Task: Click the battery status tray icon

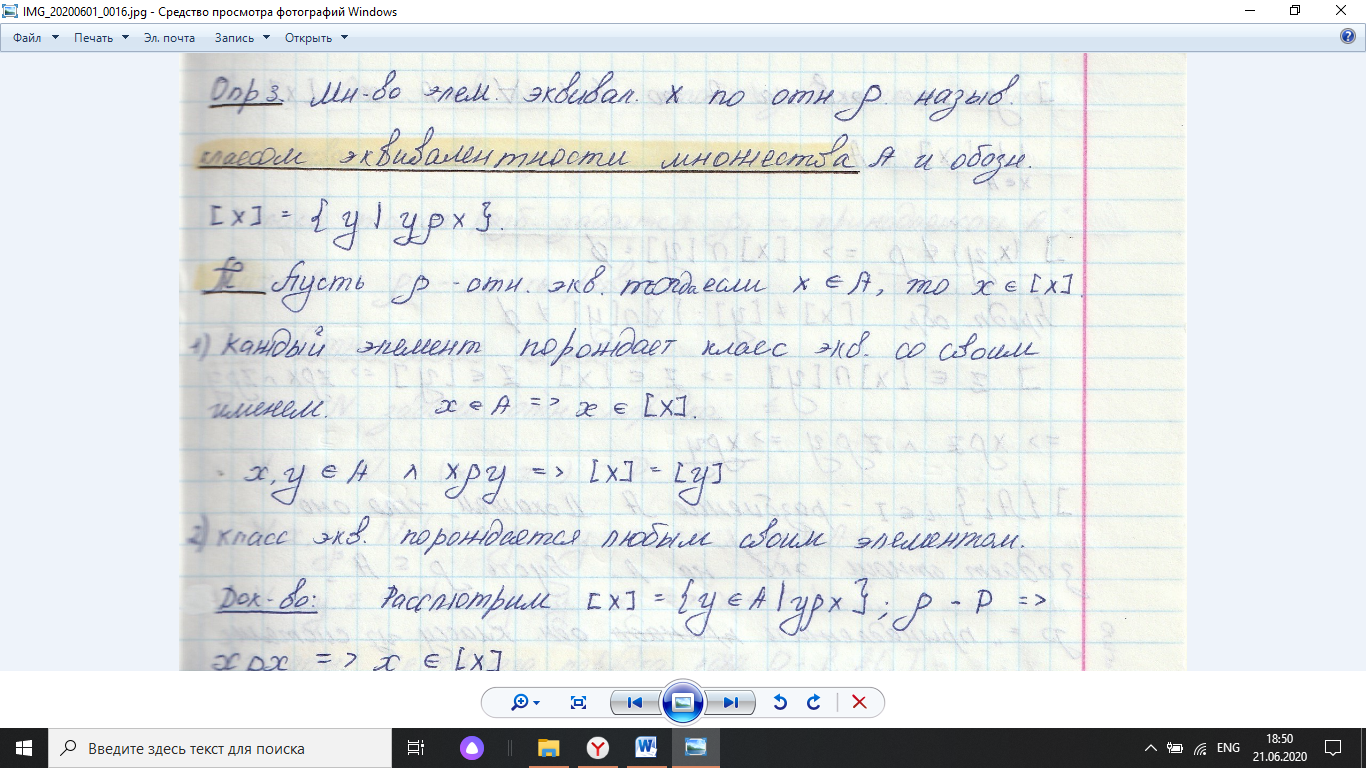Action: pyautogui.click(x=1175, y=748)
